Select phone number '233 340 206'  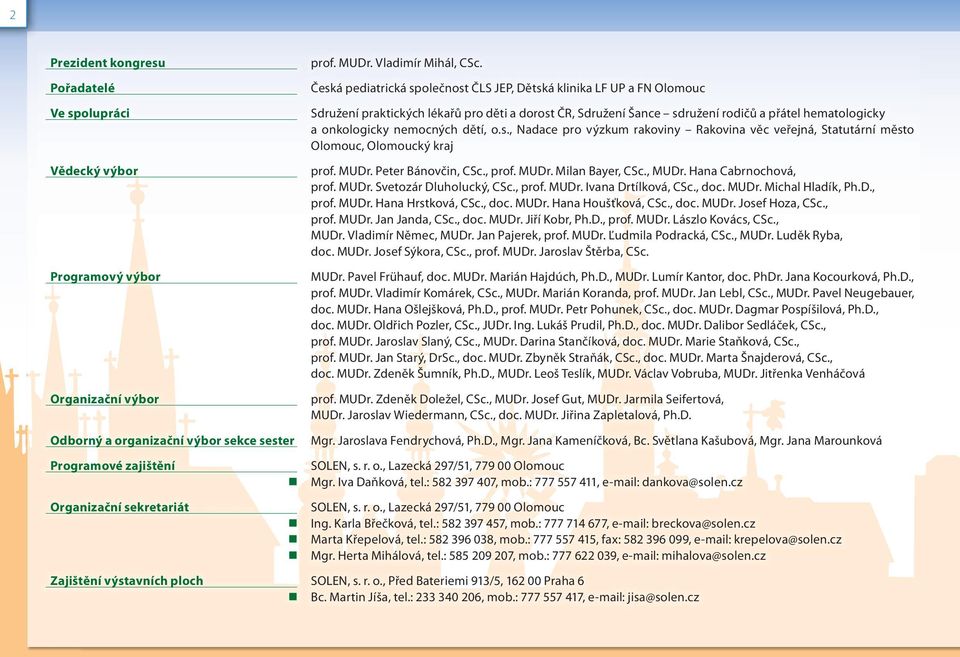(x=448, y=598)
